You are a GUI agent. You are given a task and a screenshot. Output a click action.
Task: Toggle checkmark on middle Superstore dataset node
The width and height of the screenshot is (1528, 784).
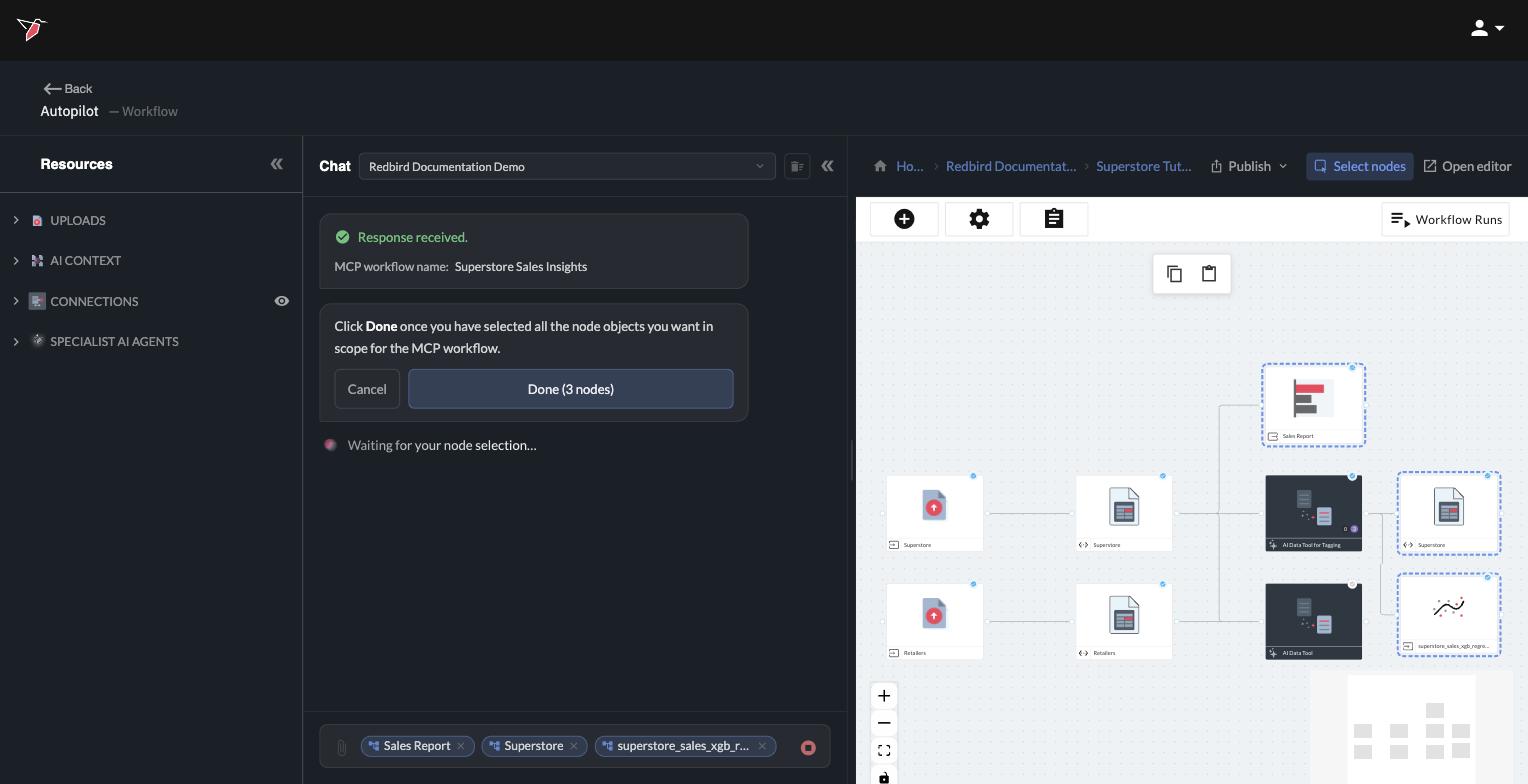tap(1163, 476)
